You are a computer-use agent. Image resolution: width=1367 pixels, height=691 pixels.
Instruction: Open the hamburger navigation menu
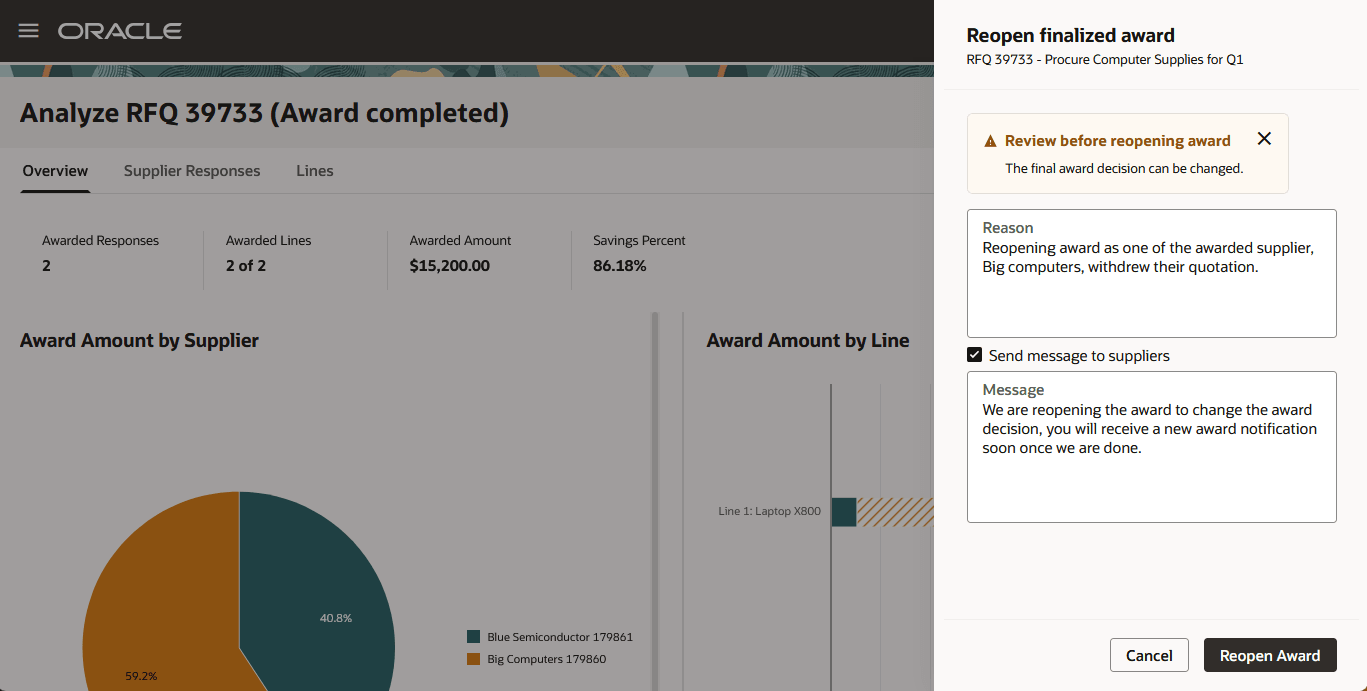click(29, 31)
